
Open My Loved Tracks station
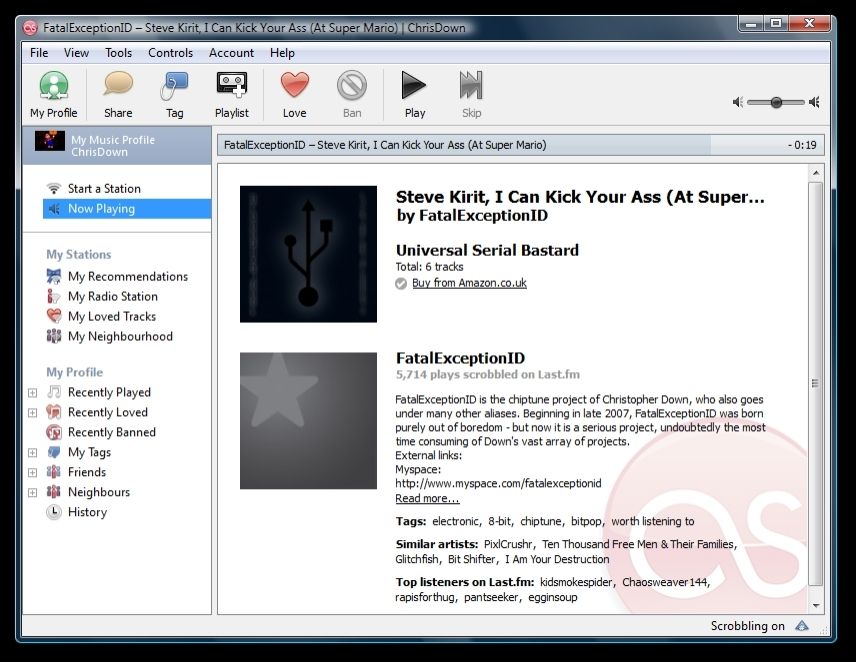tap(112, 317)
